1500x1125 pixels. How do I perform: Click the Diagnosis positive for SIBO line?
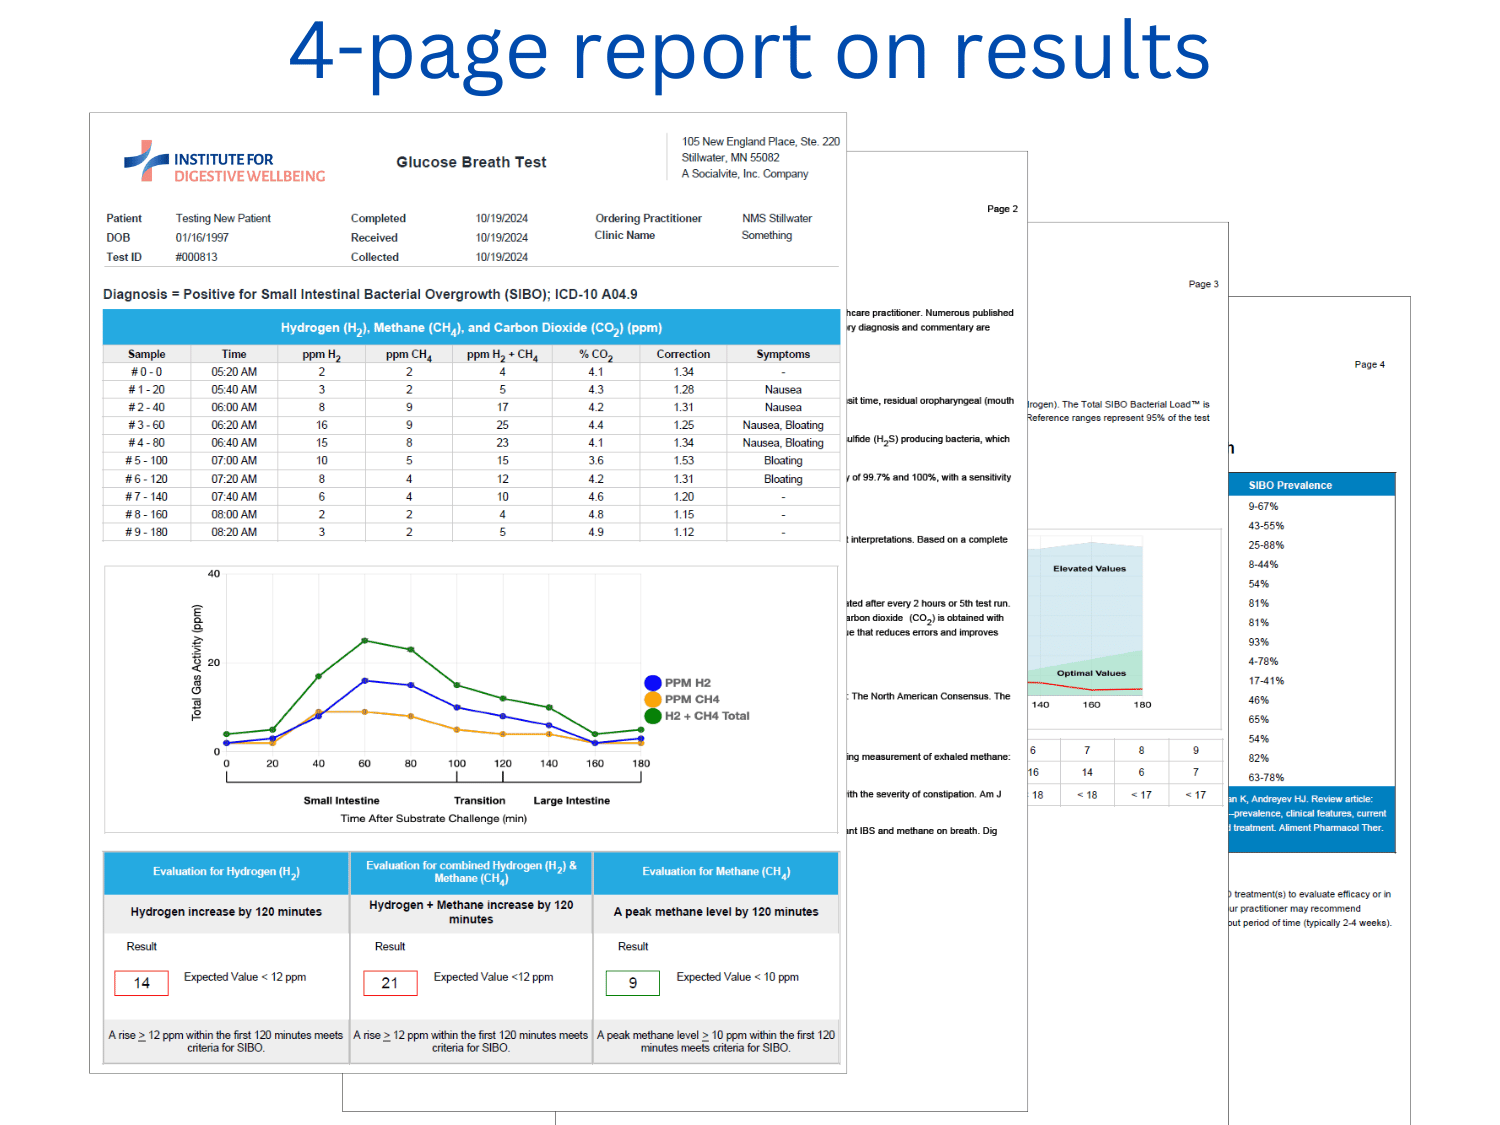(370, 294)
